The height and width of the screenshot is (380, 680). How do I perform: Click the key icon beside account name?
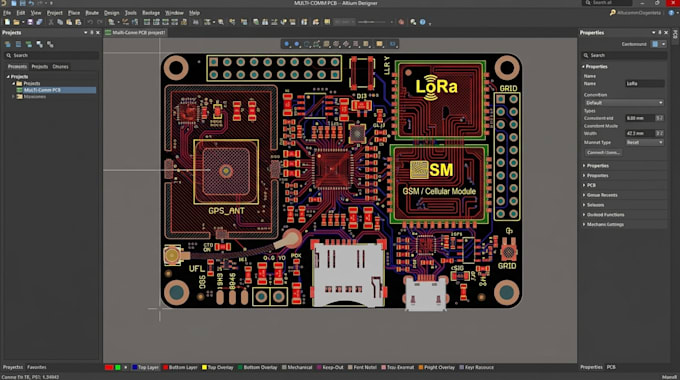tap(612, 13)
